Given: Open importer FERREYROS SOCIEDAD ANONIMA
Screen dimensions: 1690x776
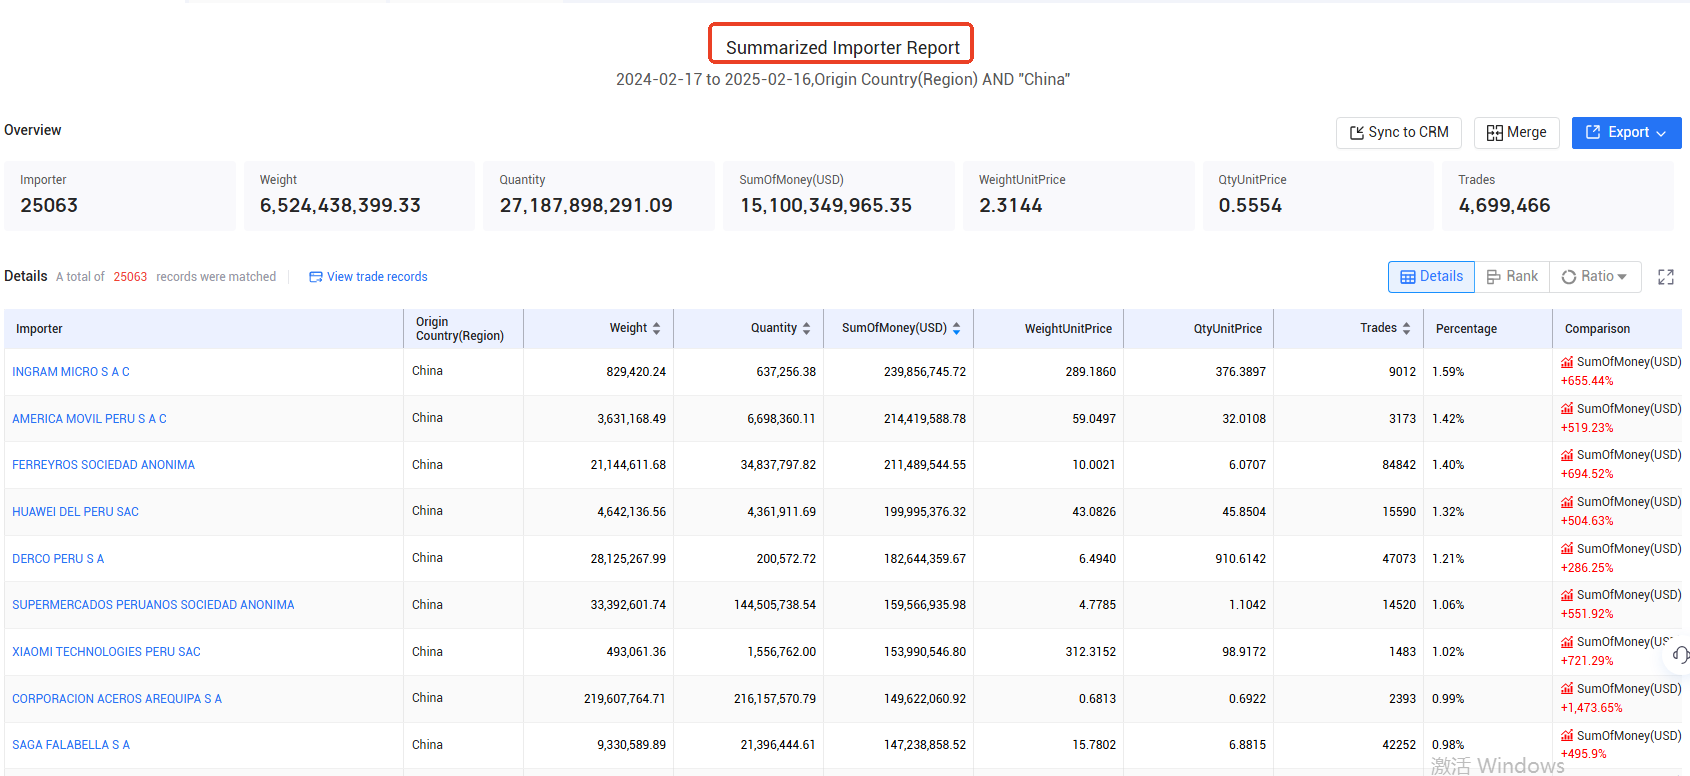Looking at the screenshot, I should click(103, 465).
